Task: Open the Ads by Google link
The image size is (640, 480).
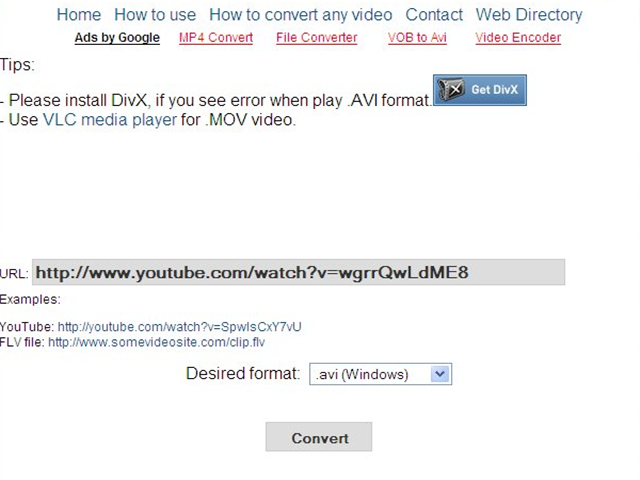Action: (x=117, y=38)
